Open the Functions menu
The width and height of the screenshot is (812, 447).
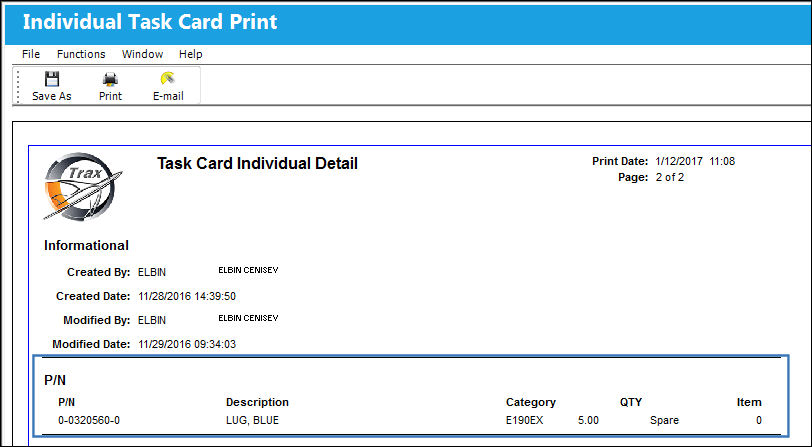pyautogui.click(x=81, y=54)
